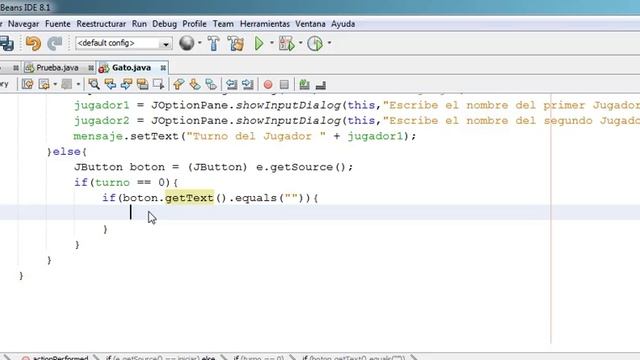Viewport: 640px width, 360px height.
Task: Open the Profile menu
Action: 194,24
